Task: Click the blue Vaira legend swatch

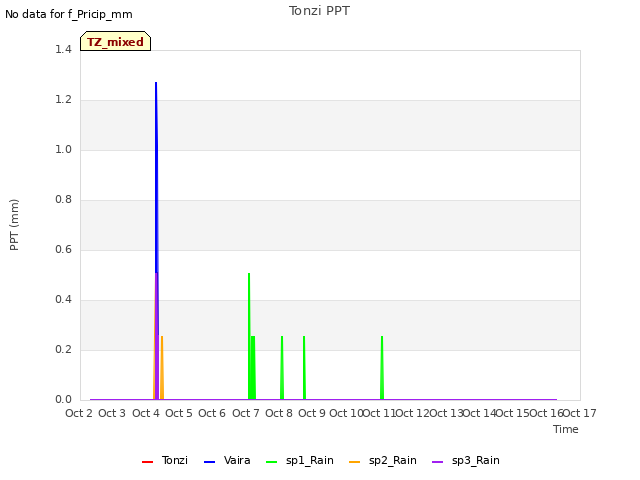Action: (x=209, y=462)
